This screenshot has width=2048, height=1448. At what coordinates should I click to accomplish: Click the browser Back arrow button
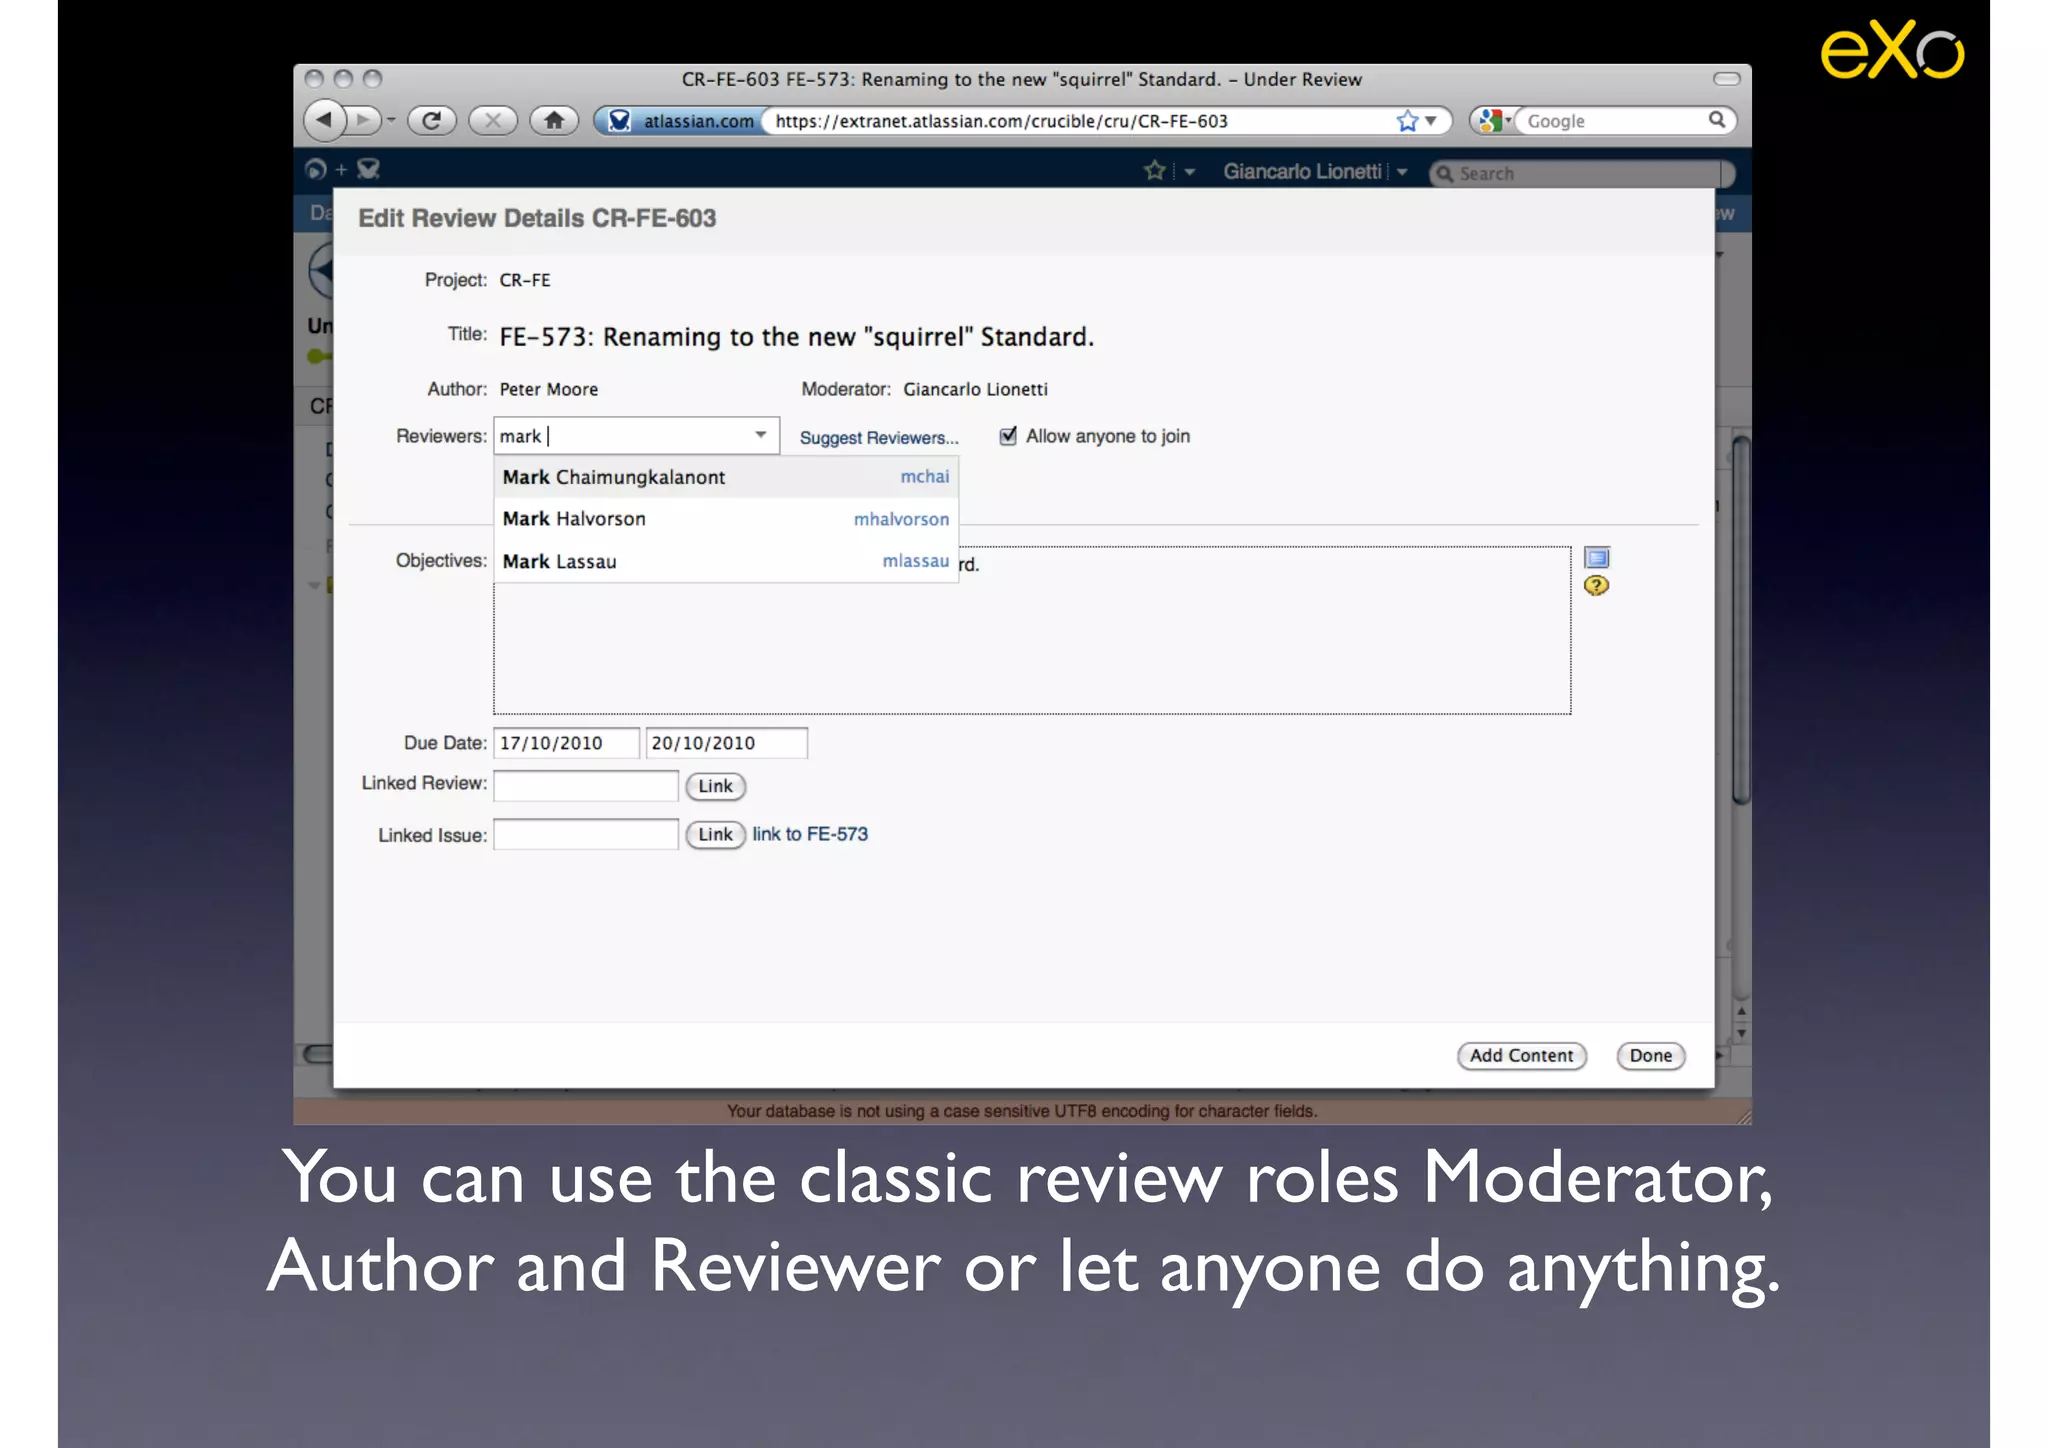click(x=324, y=120)
